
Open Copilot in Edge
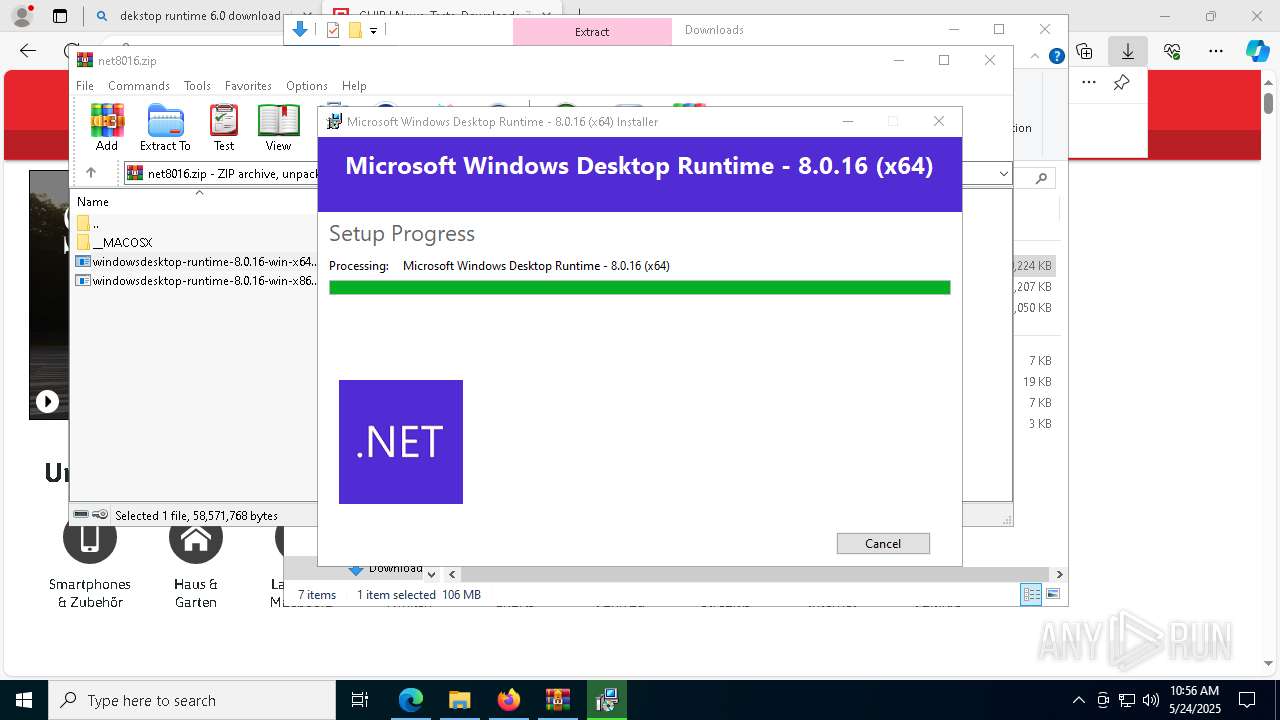[1258, 51]
